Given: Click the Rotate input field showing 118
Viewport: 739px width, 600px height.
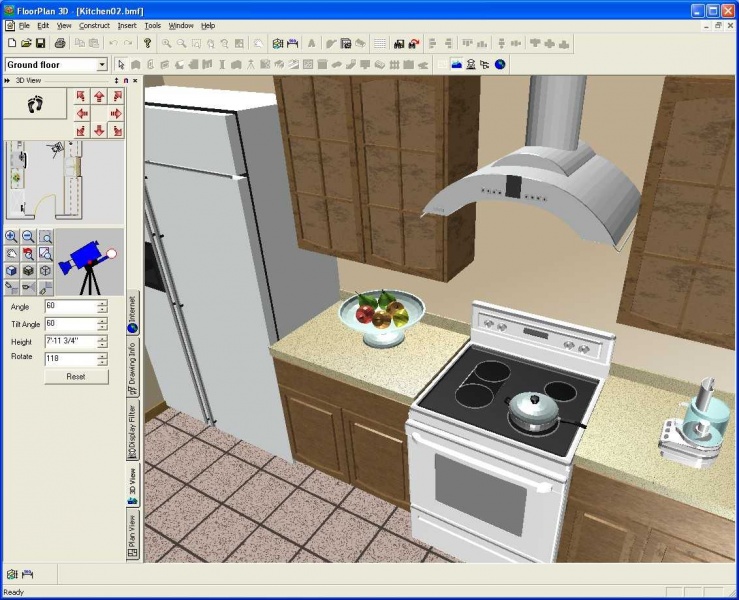Looking at the screenshot, I should 71,359.
